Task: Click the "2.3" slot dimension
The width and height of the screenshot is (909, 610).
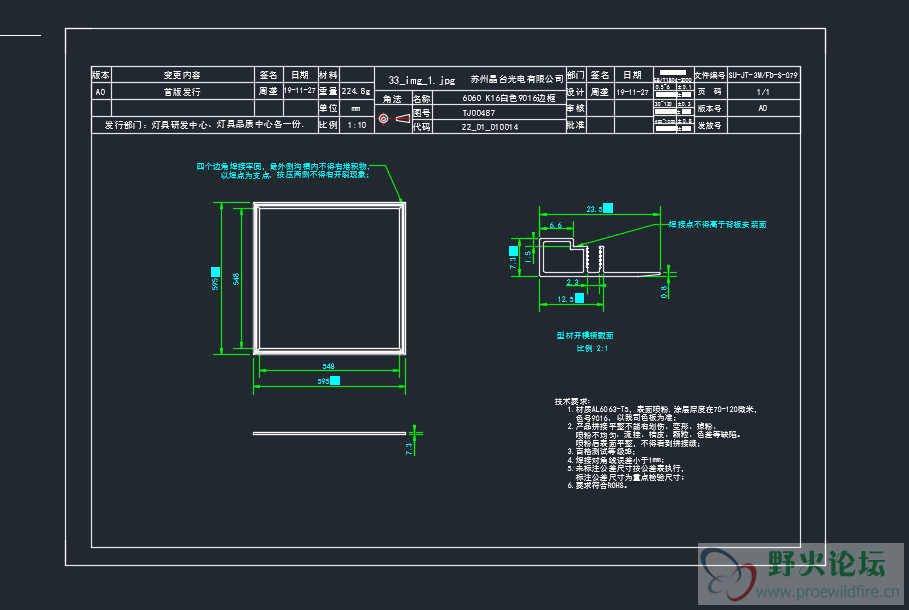Action: 572,282
